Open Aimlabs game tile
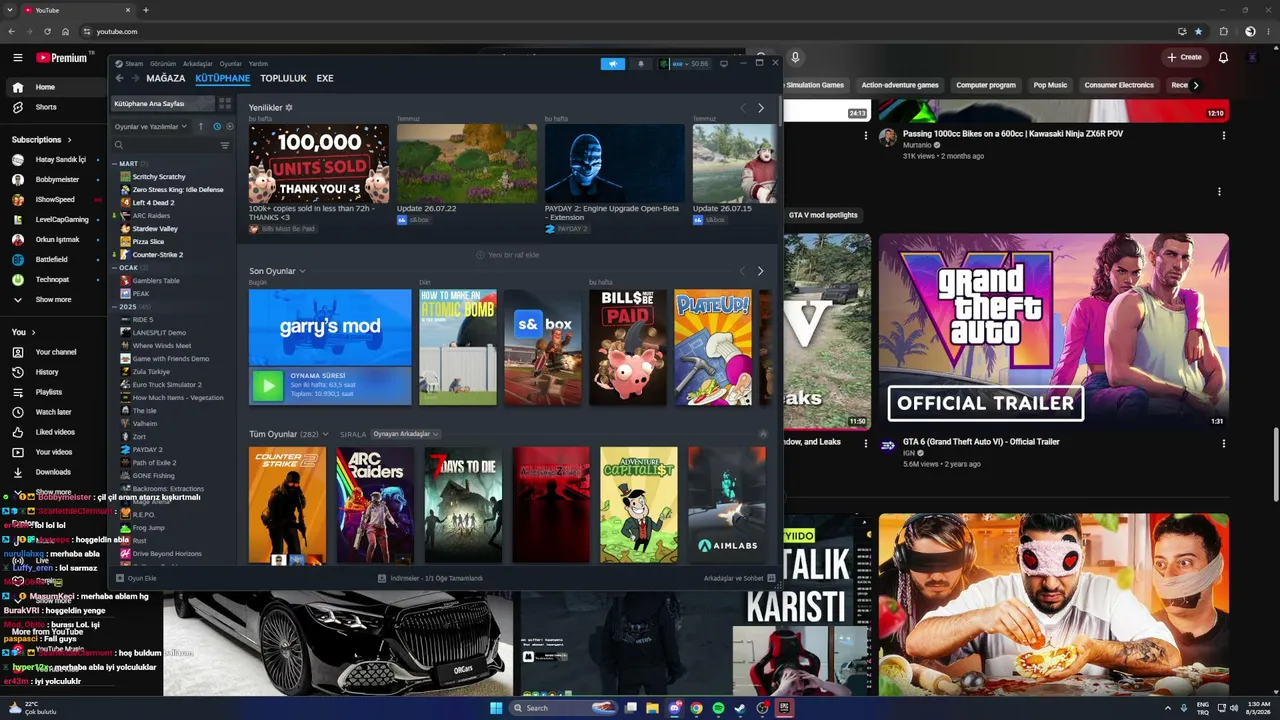Screen dimensions: 1280x720 click(x=727, y=505)
